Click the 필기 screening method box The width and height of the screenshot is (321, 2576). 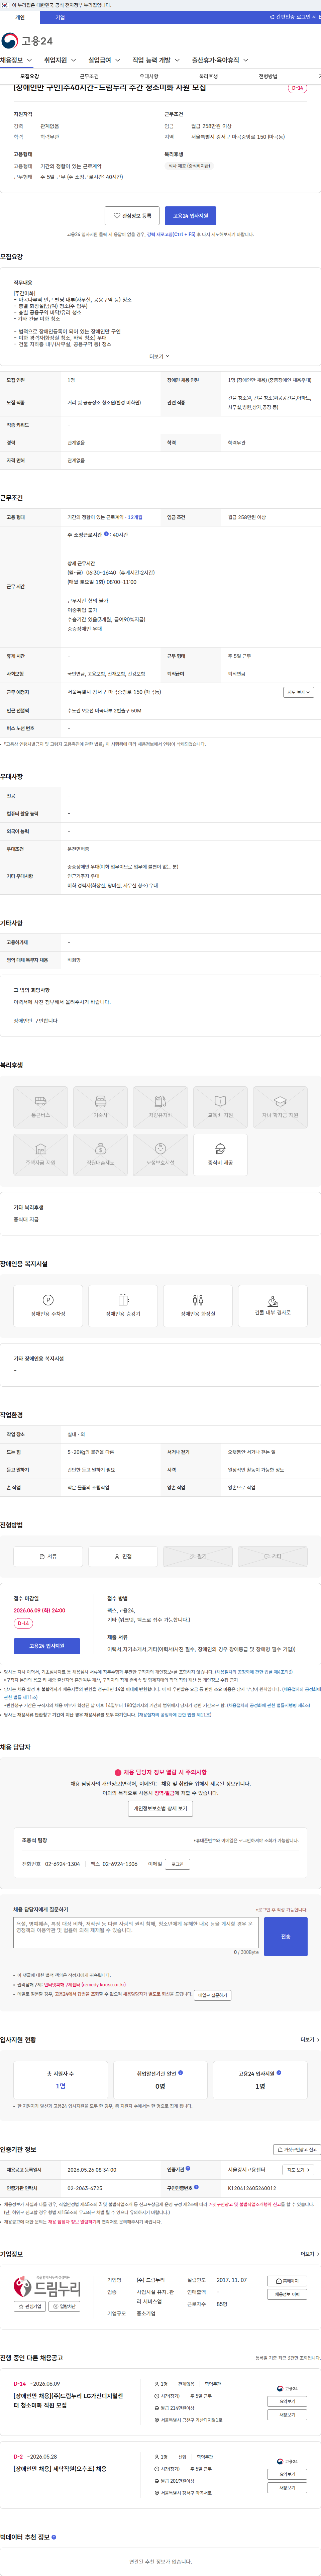point(198,1556)
